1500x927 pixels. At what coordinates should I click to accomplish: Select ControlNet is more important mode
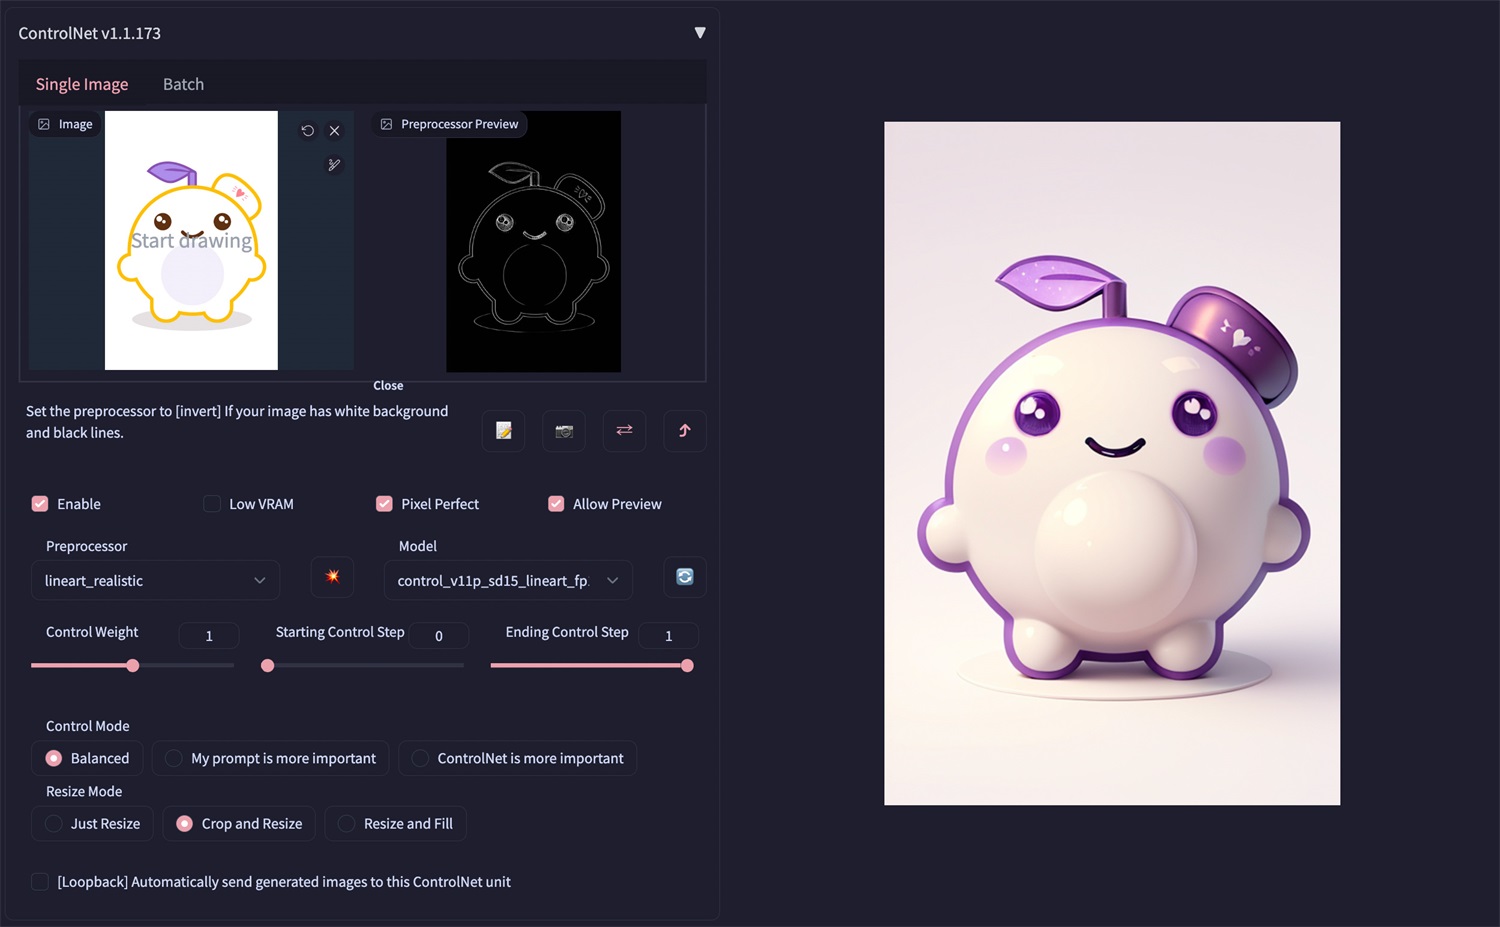pyautogui.click(x=518, y=759)
